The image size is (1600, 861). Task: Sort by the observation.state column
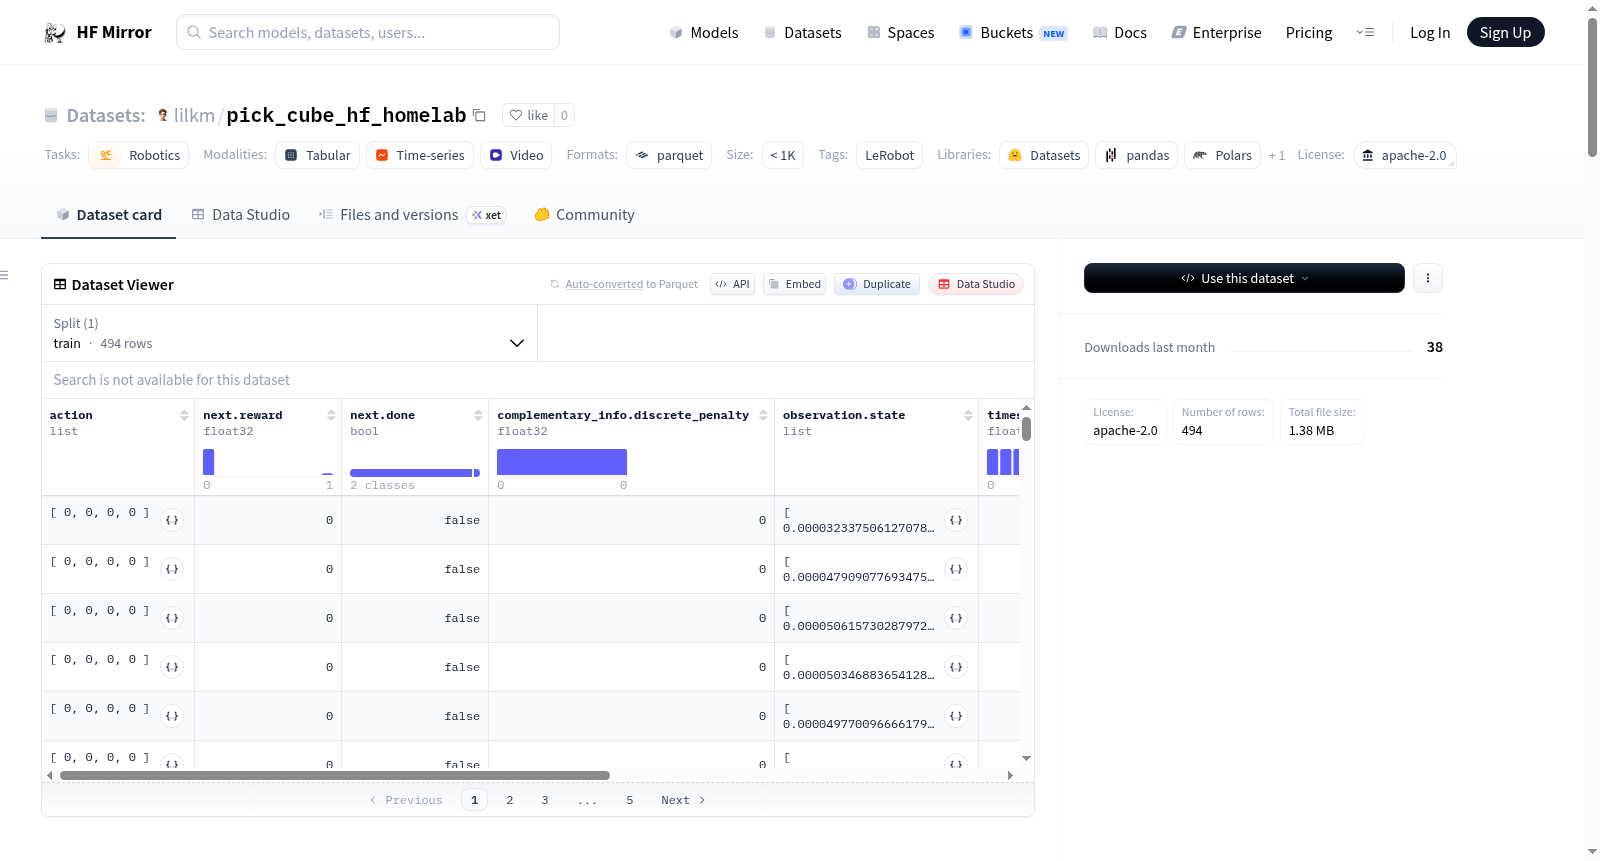click(x=968, y=415)
